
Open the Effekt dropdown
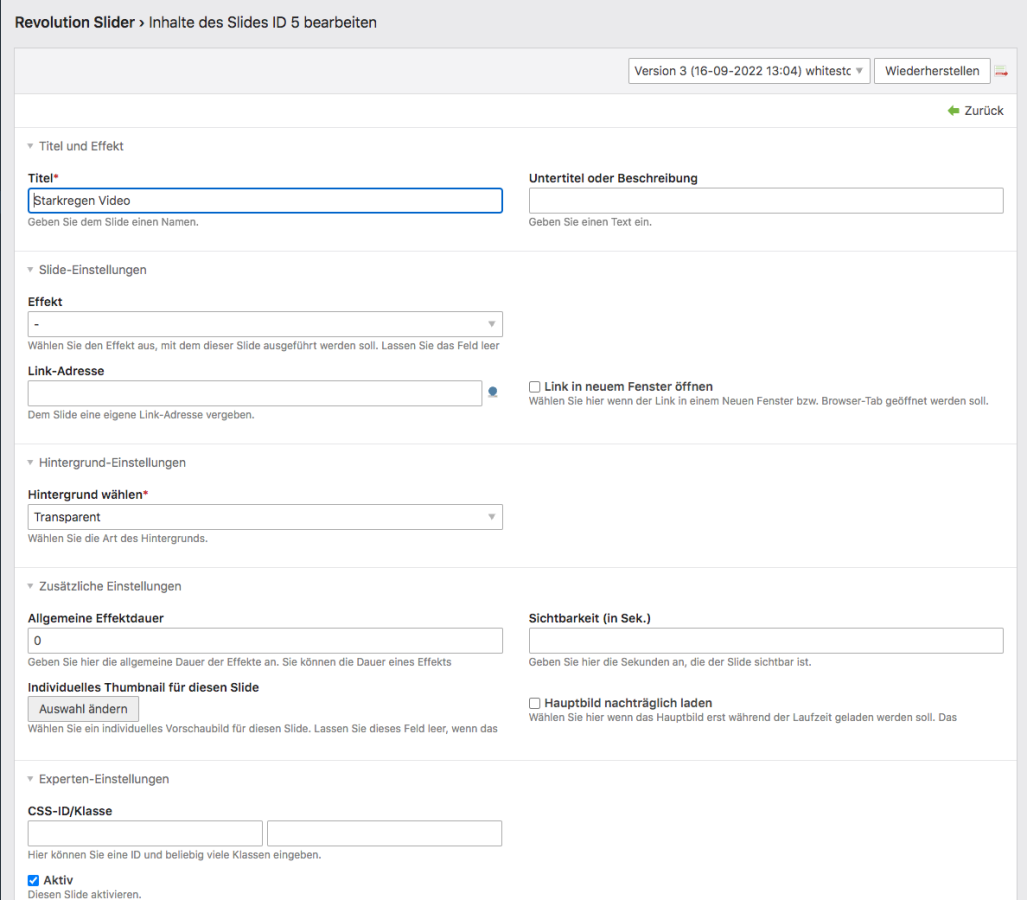[265, 324]
